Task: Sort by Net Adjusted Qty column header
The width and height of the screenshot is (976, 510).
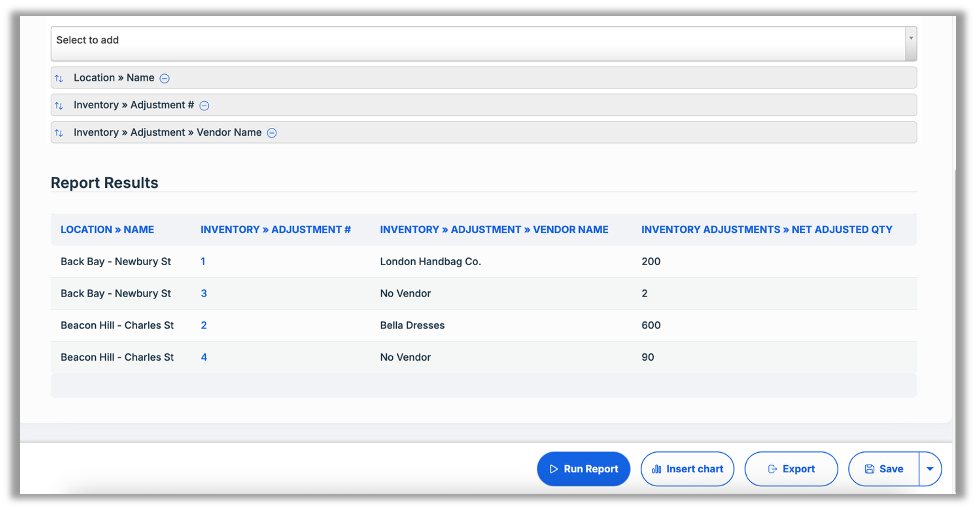Action: [x=766, y=230]
